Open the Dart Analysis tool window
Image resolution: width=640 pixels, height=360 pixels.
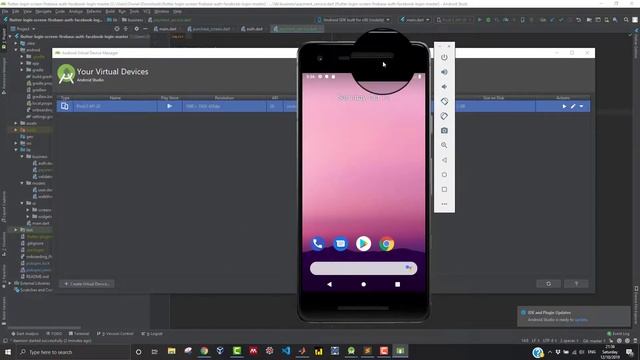pyautogui.click(x=25, y=333)
